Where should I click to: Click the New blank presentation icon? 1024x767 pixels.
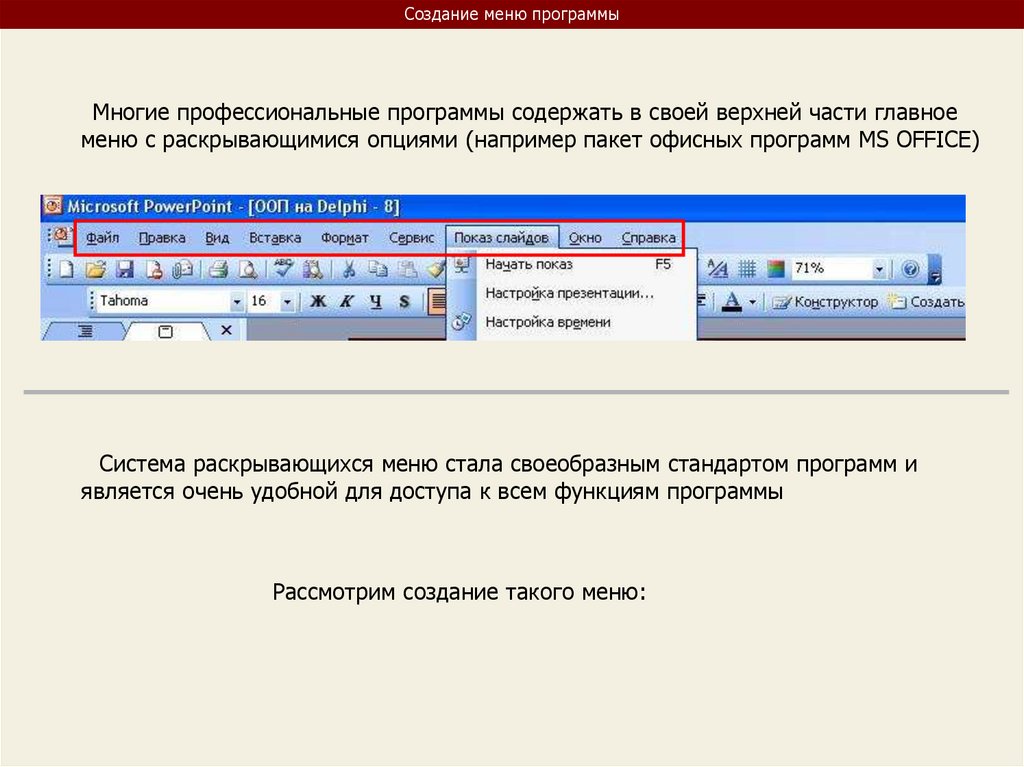67,269
